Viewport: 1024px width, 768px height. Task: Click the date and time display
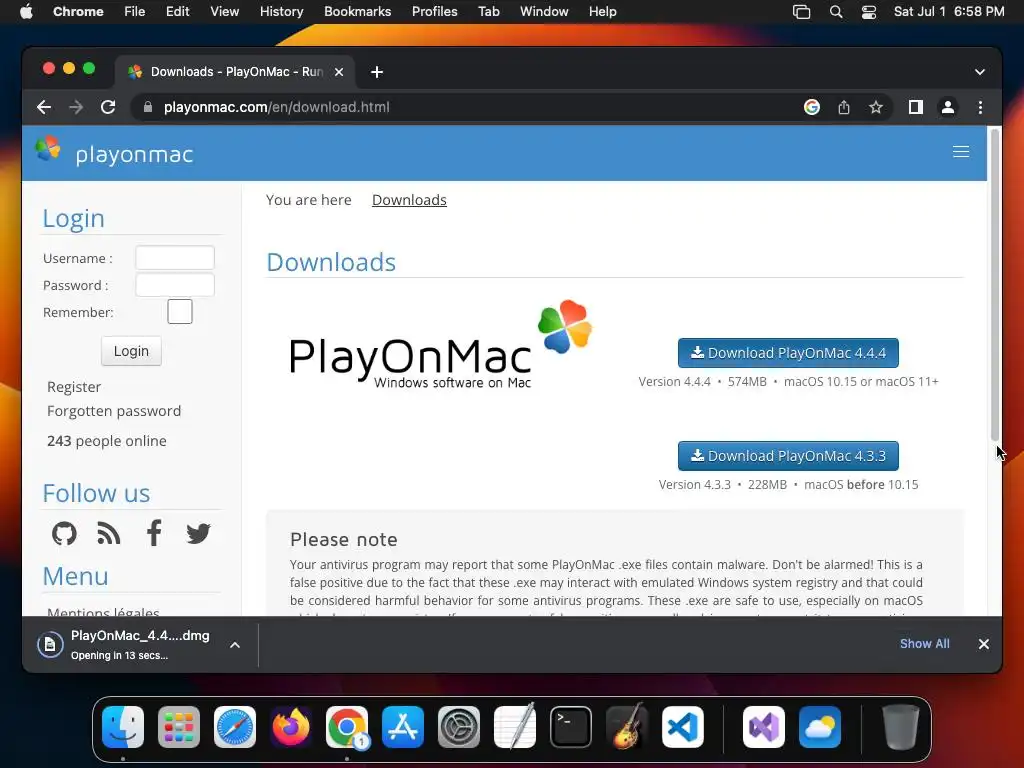click(x=949, y=12)
